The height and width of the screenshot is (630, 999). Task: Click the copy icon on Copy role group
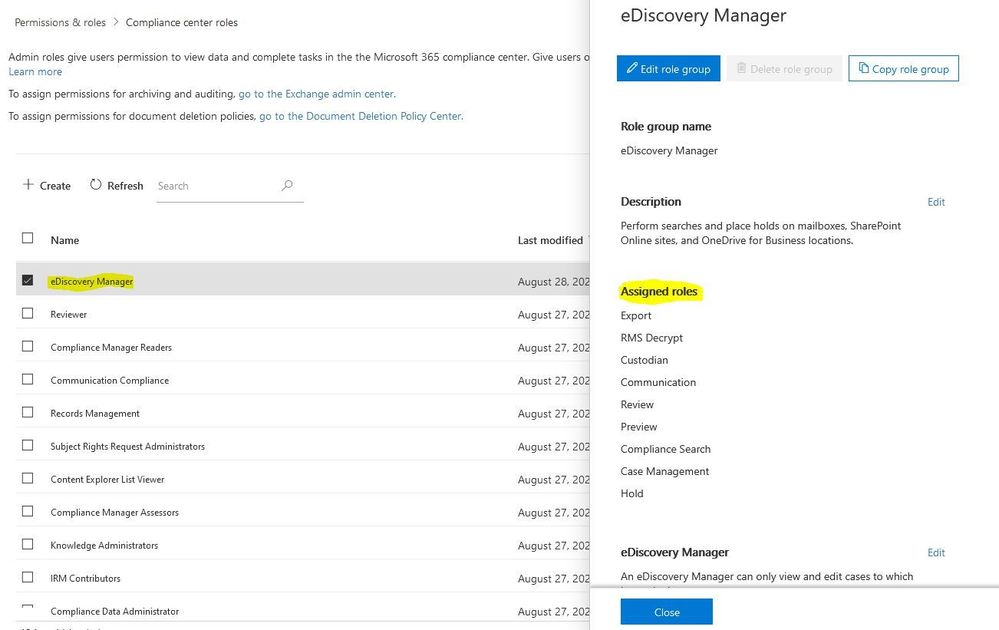coord(863,68)
